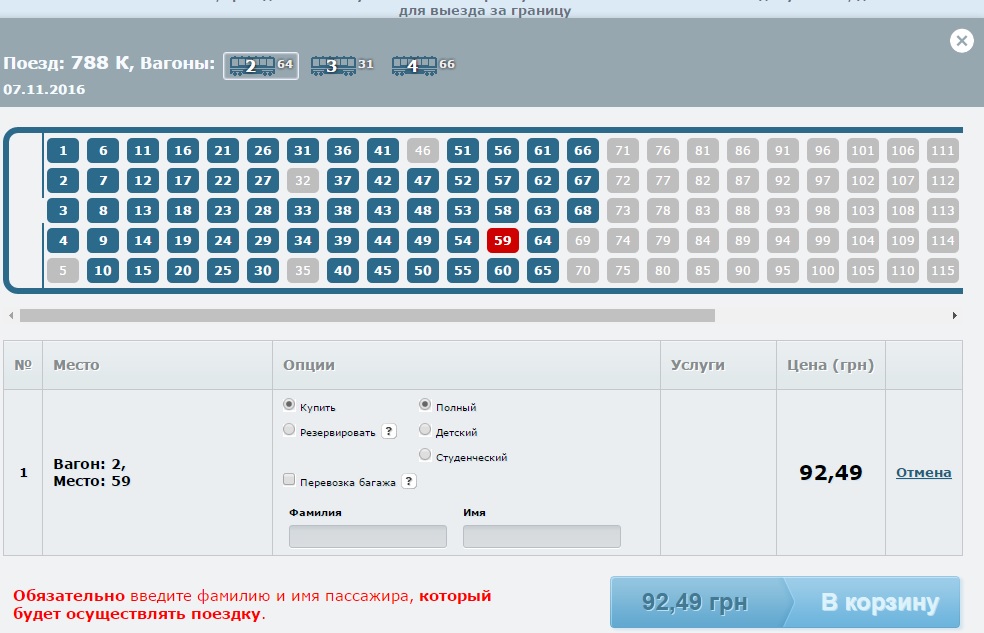Image resolution: width=984 pixels, height=633 pixels.
Task: Deselect the red seat 59
Action: (x=503, y=241)
